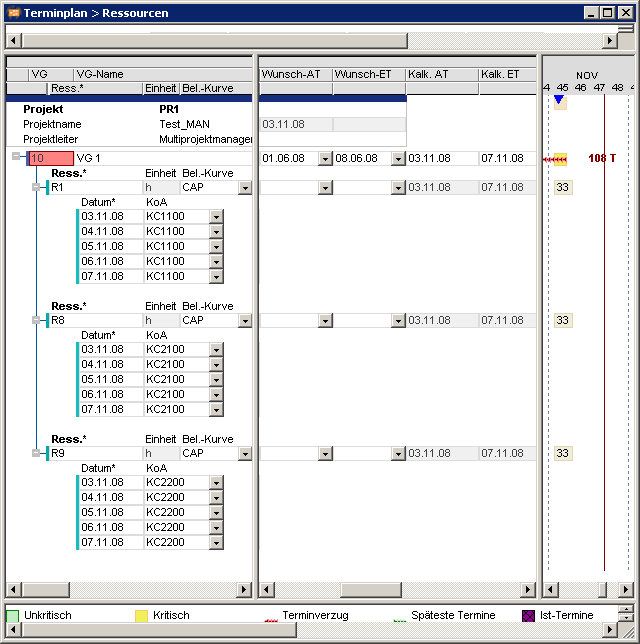Screen dimensions: 640x644
Task: Click left arrow of Gantt pane scrollbar
Action: [x=550, y=590]
